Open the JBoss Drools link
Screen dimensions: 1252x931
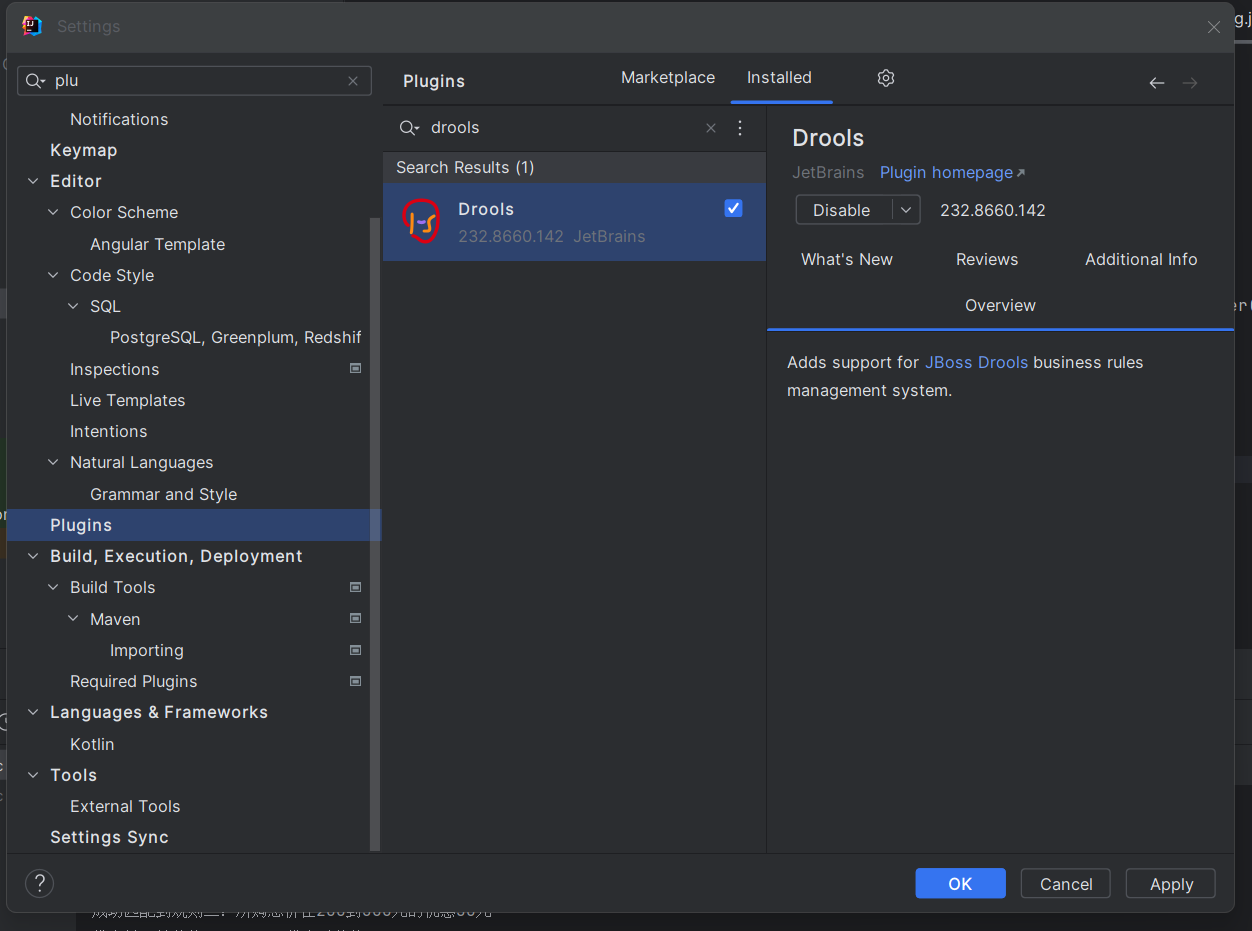976,363
